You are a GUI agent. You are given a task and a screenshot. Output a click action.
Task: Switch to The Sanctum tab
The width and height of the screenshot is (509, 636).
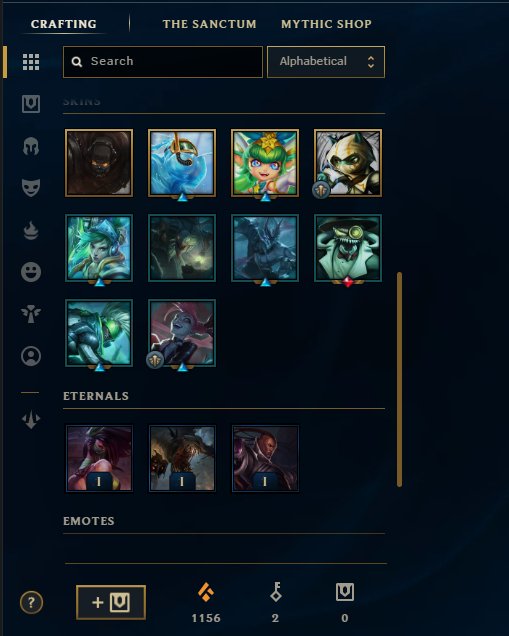pyautogui.click(x=210, y=24)
